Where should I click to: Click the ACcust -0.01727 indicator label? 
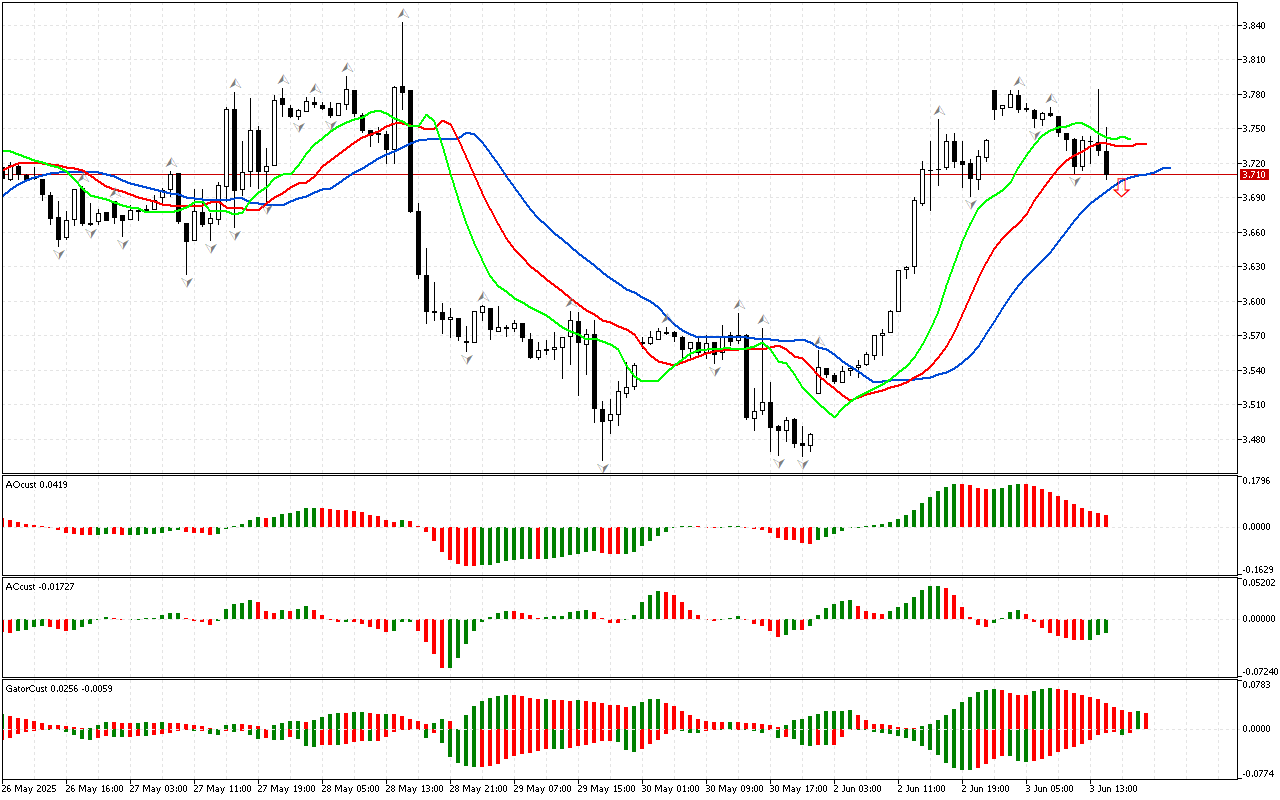click(x=38, y=585)
